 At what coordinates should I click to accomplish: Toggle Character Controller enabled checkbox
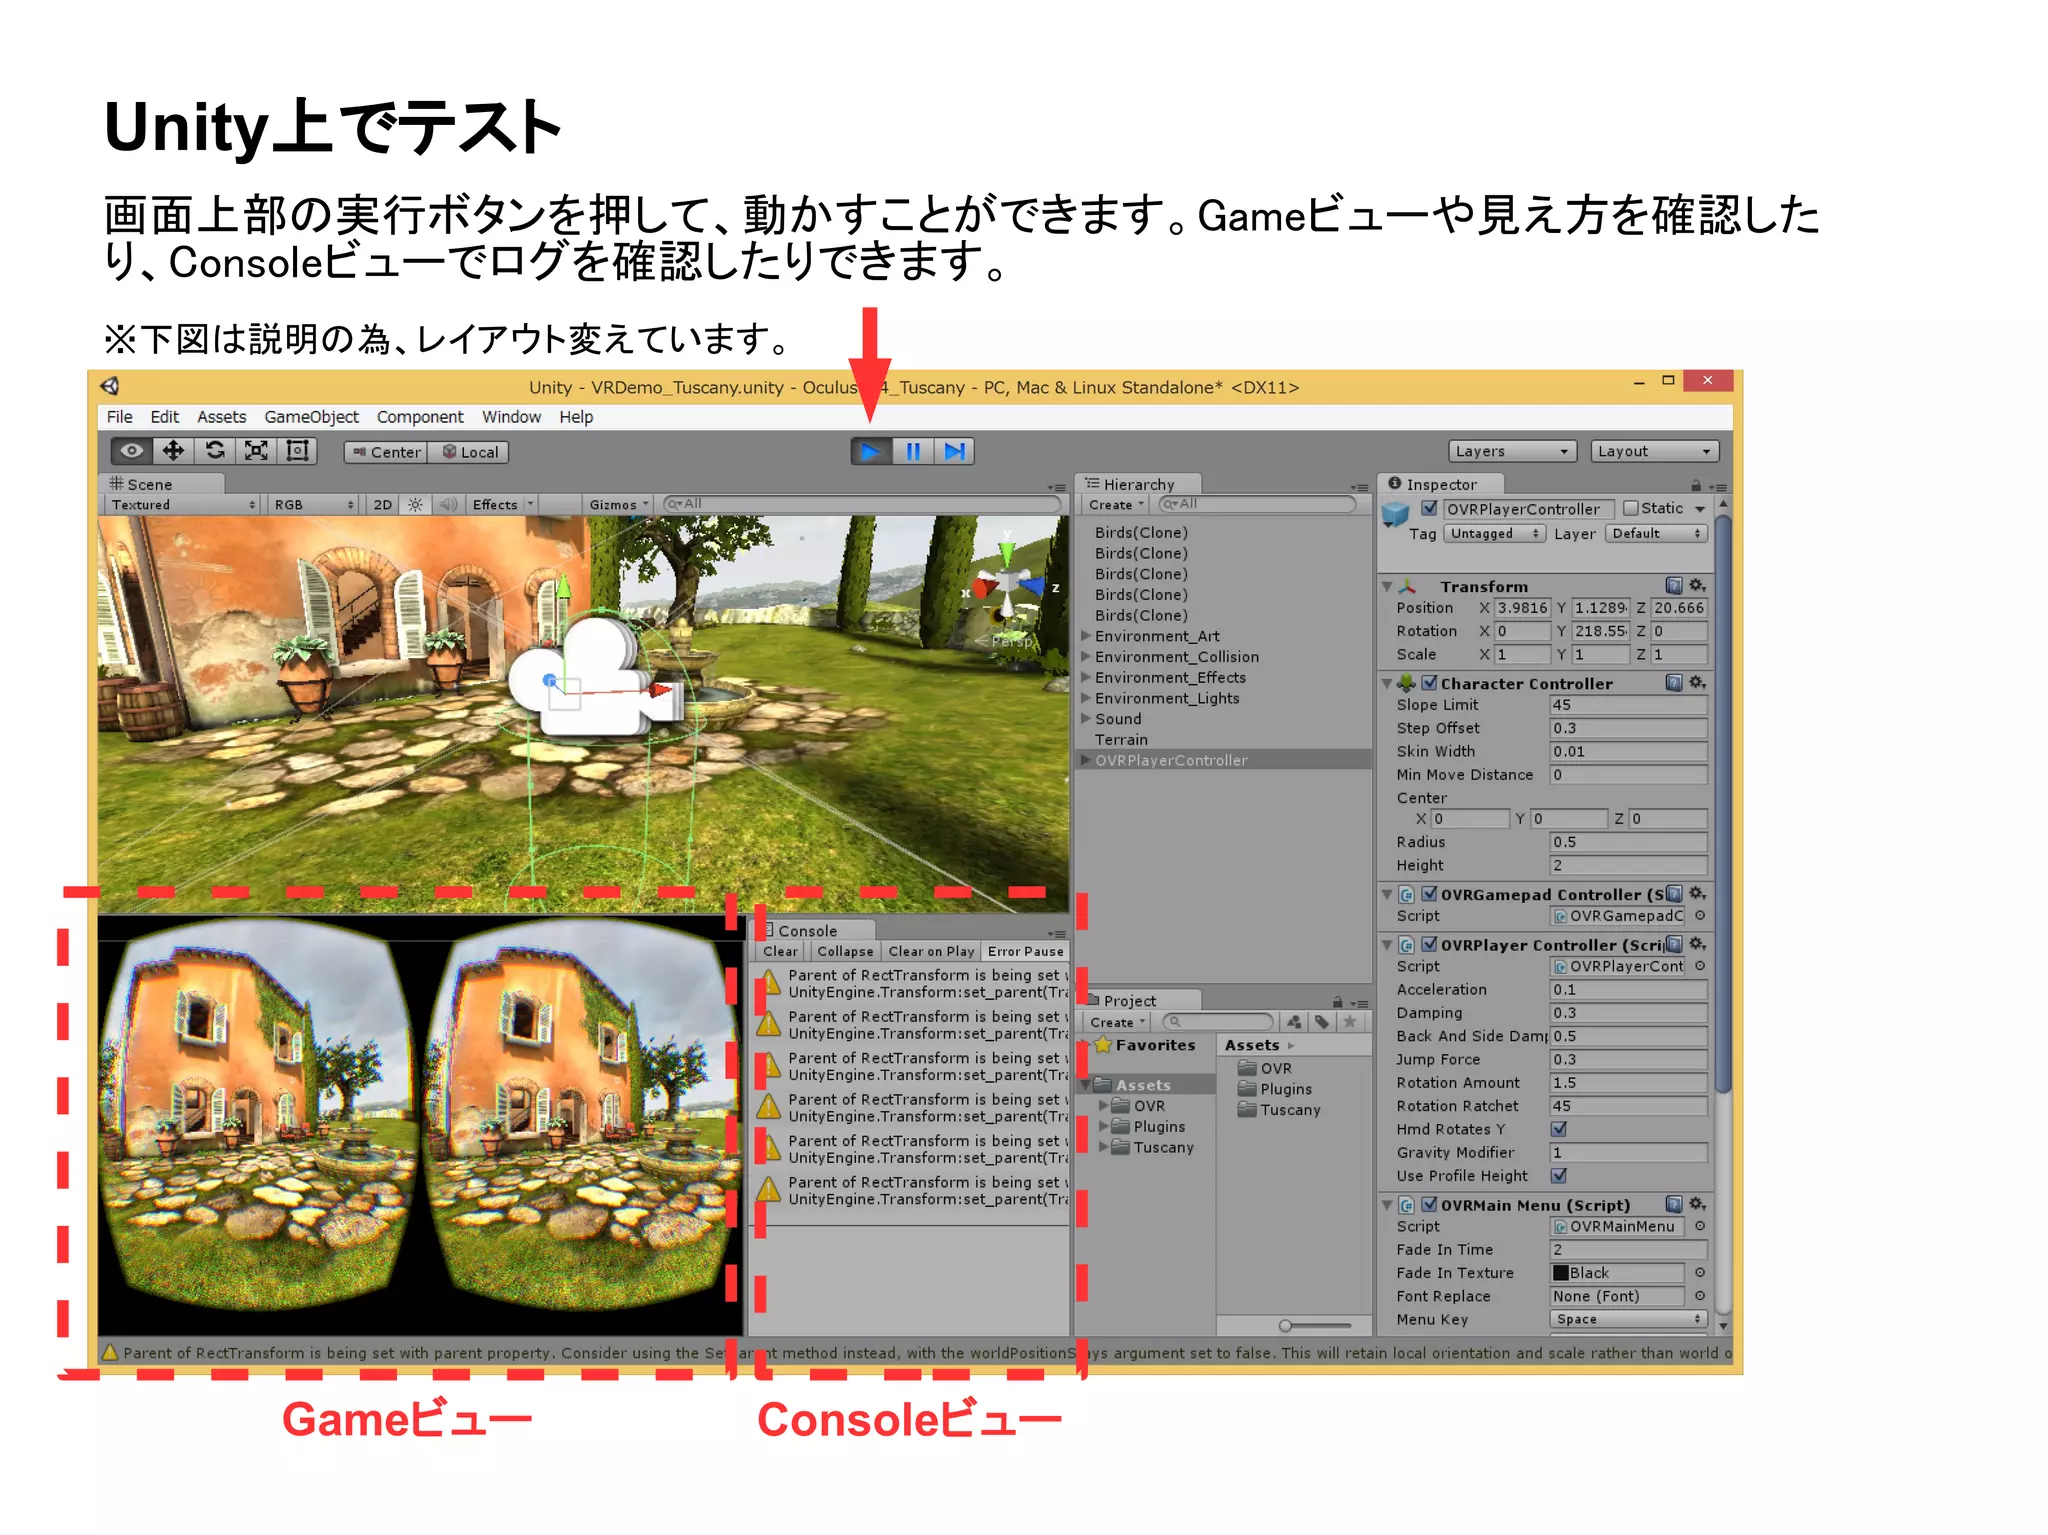pyautogui.click(x=1430, y=683)
